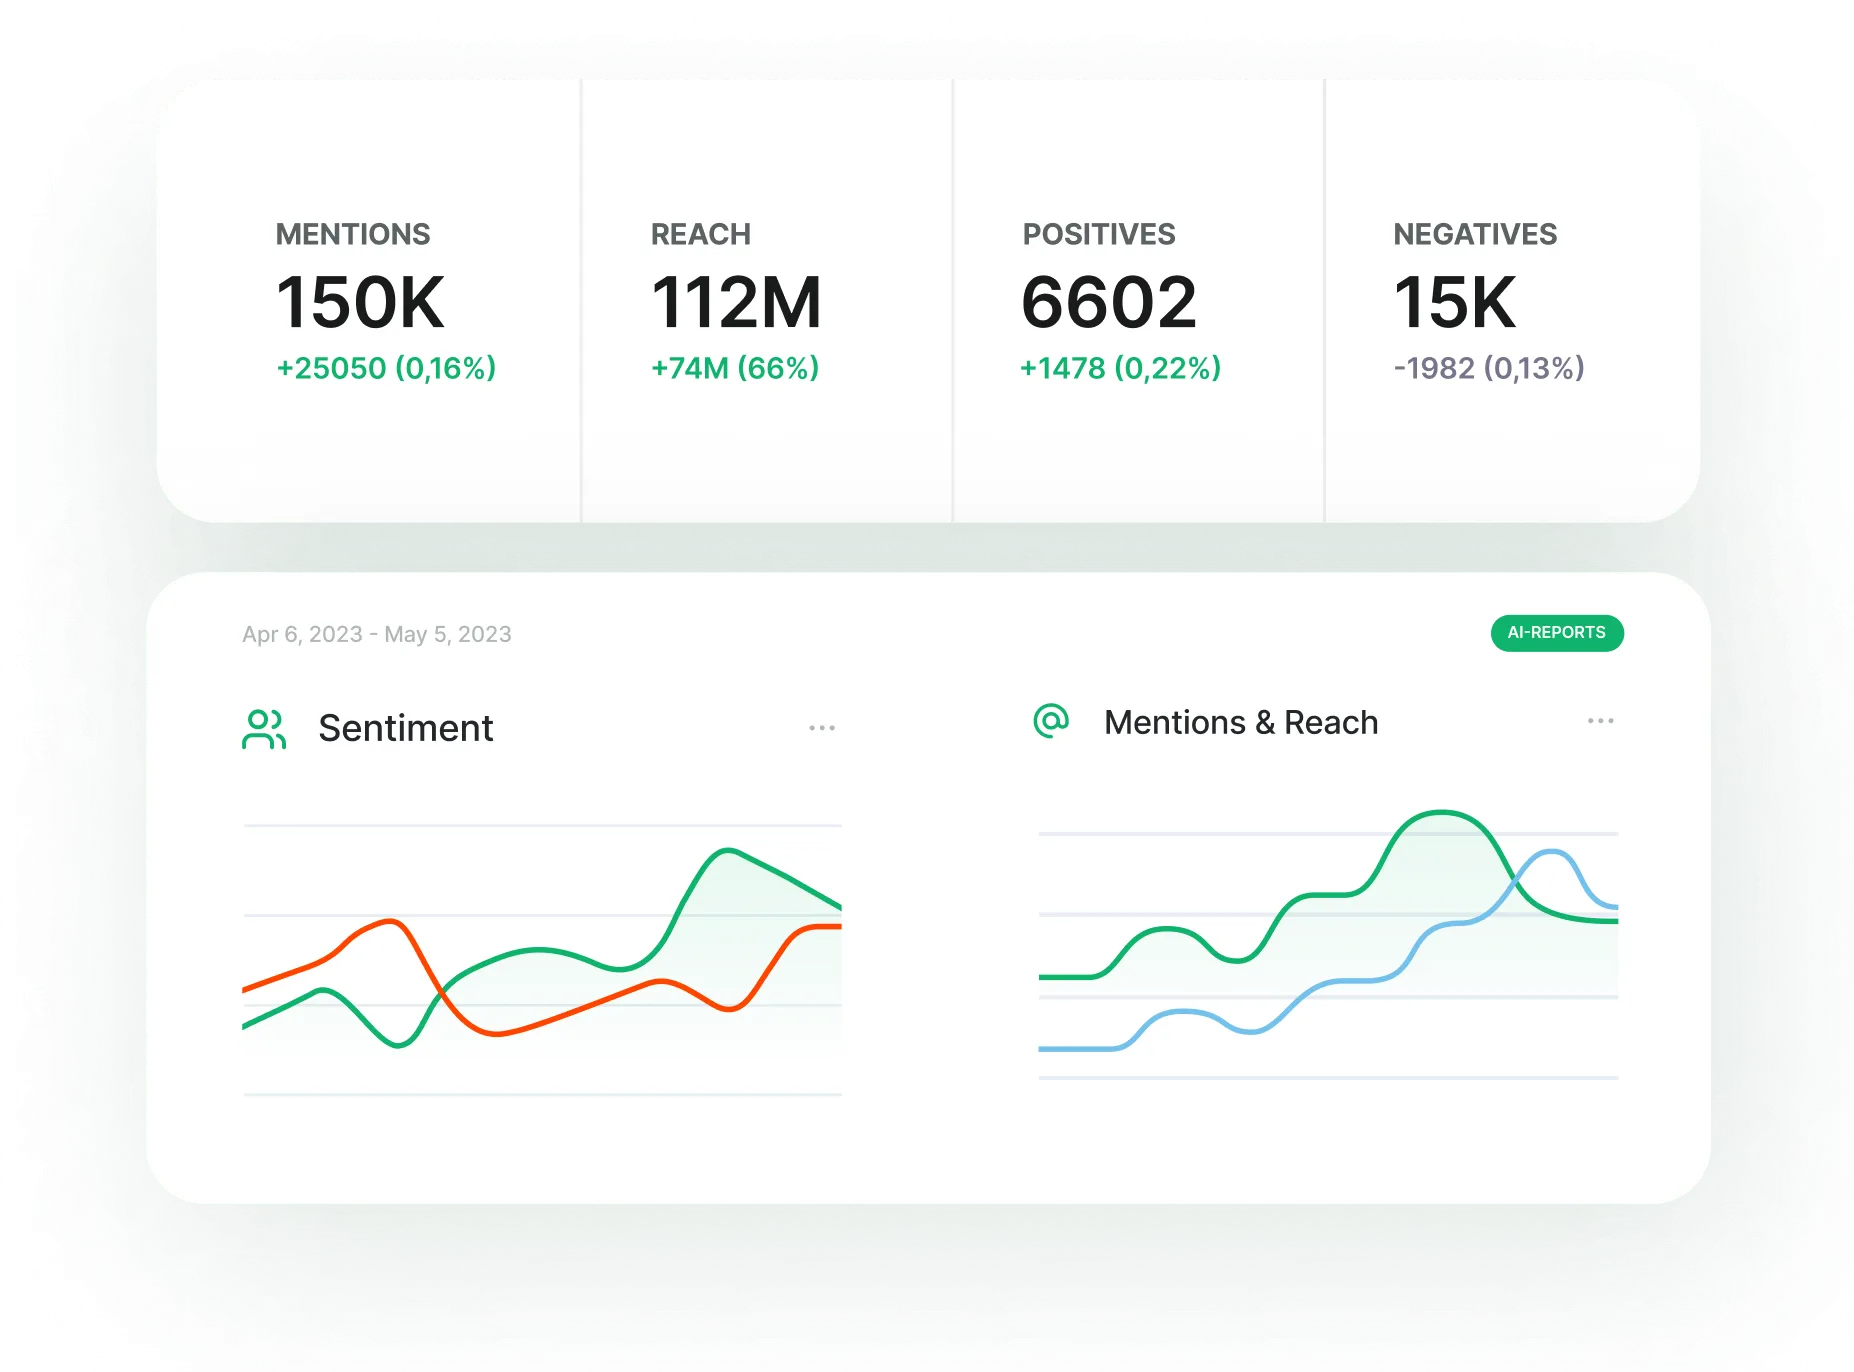
Task: Click the green AI-REPORTS badge
Action: pos(1556,633)
